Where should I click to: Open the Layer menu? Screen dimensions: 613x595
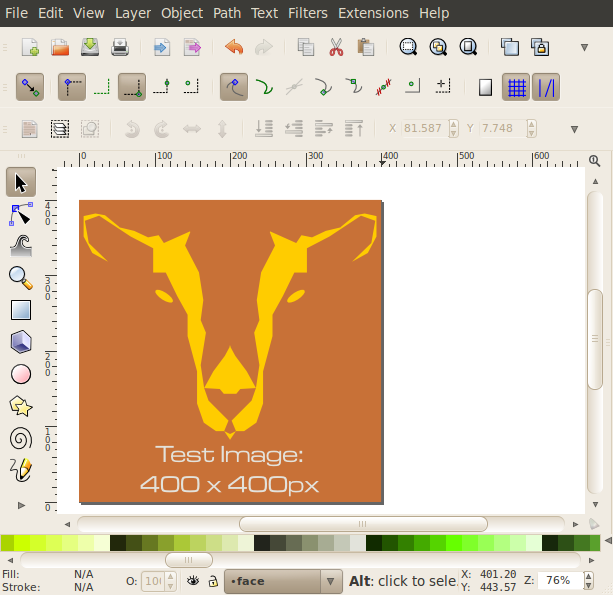click(133, 13)
